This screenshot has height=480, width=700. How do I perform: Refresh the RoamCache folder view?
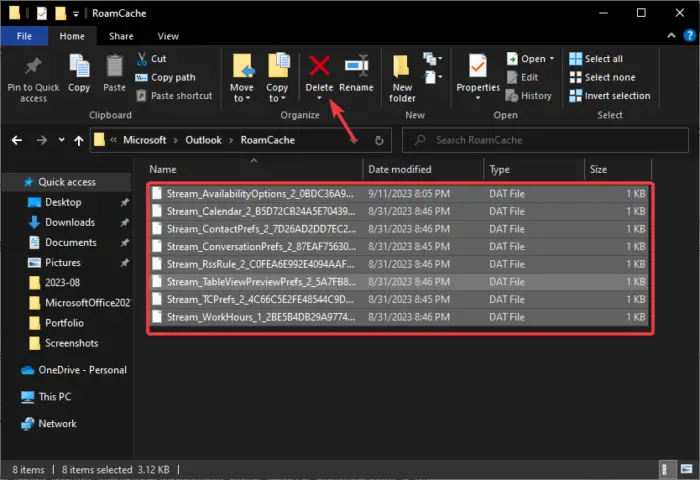(379, 141)
